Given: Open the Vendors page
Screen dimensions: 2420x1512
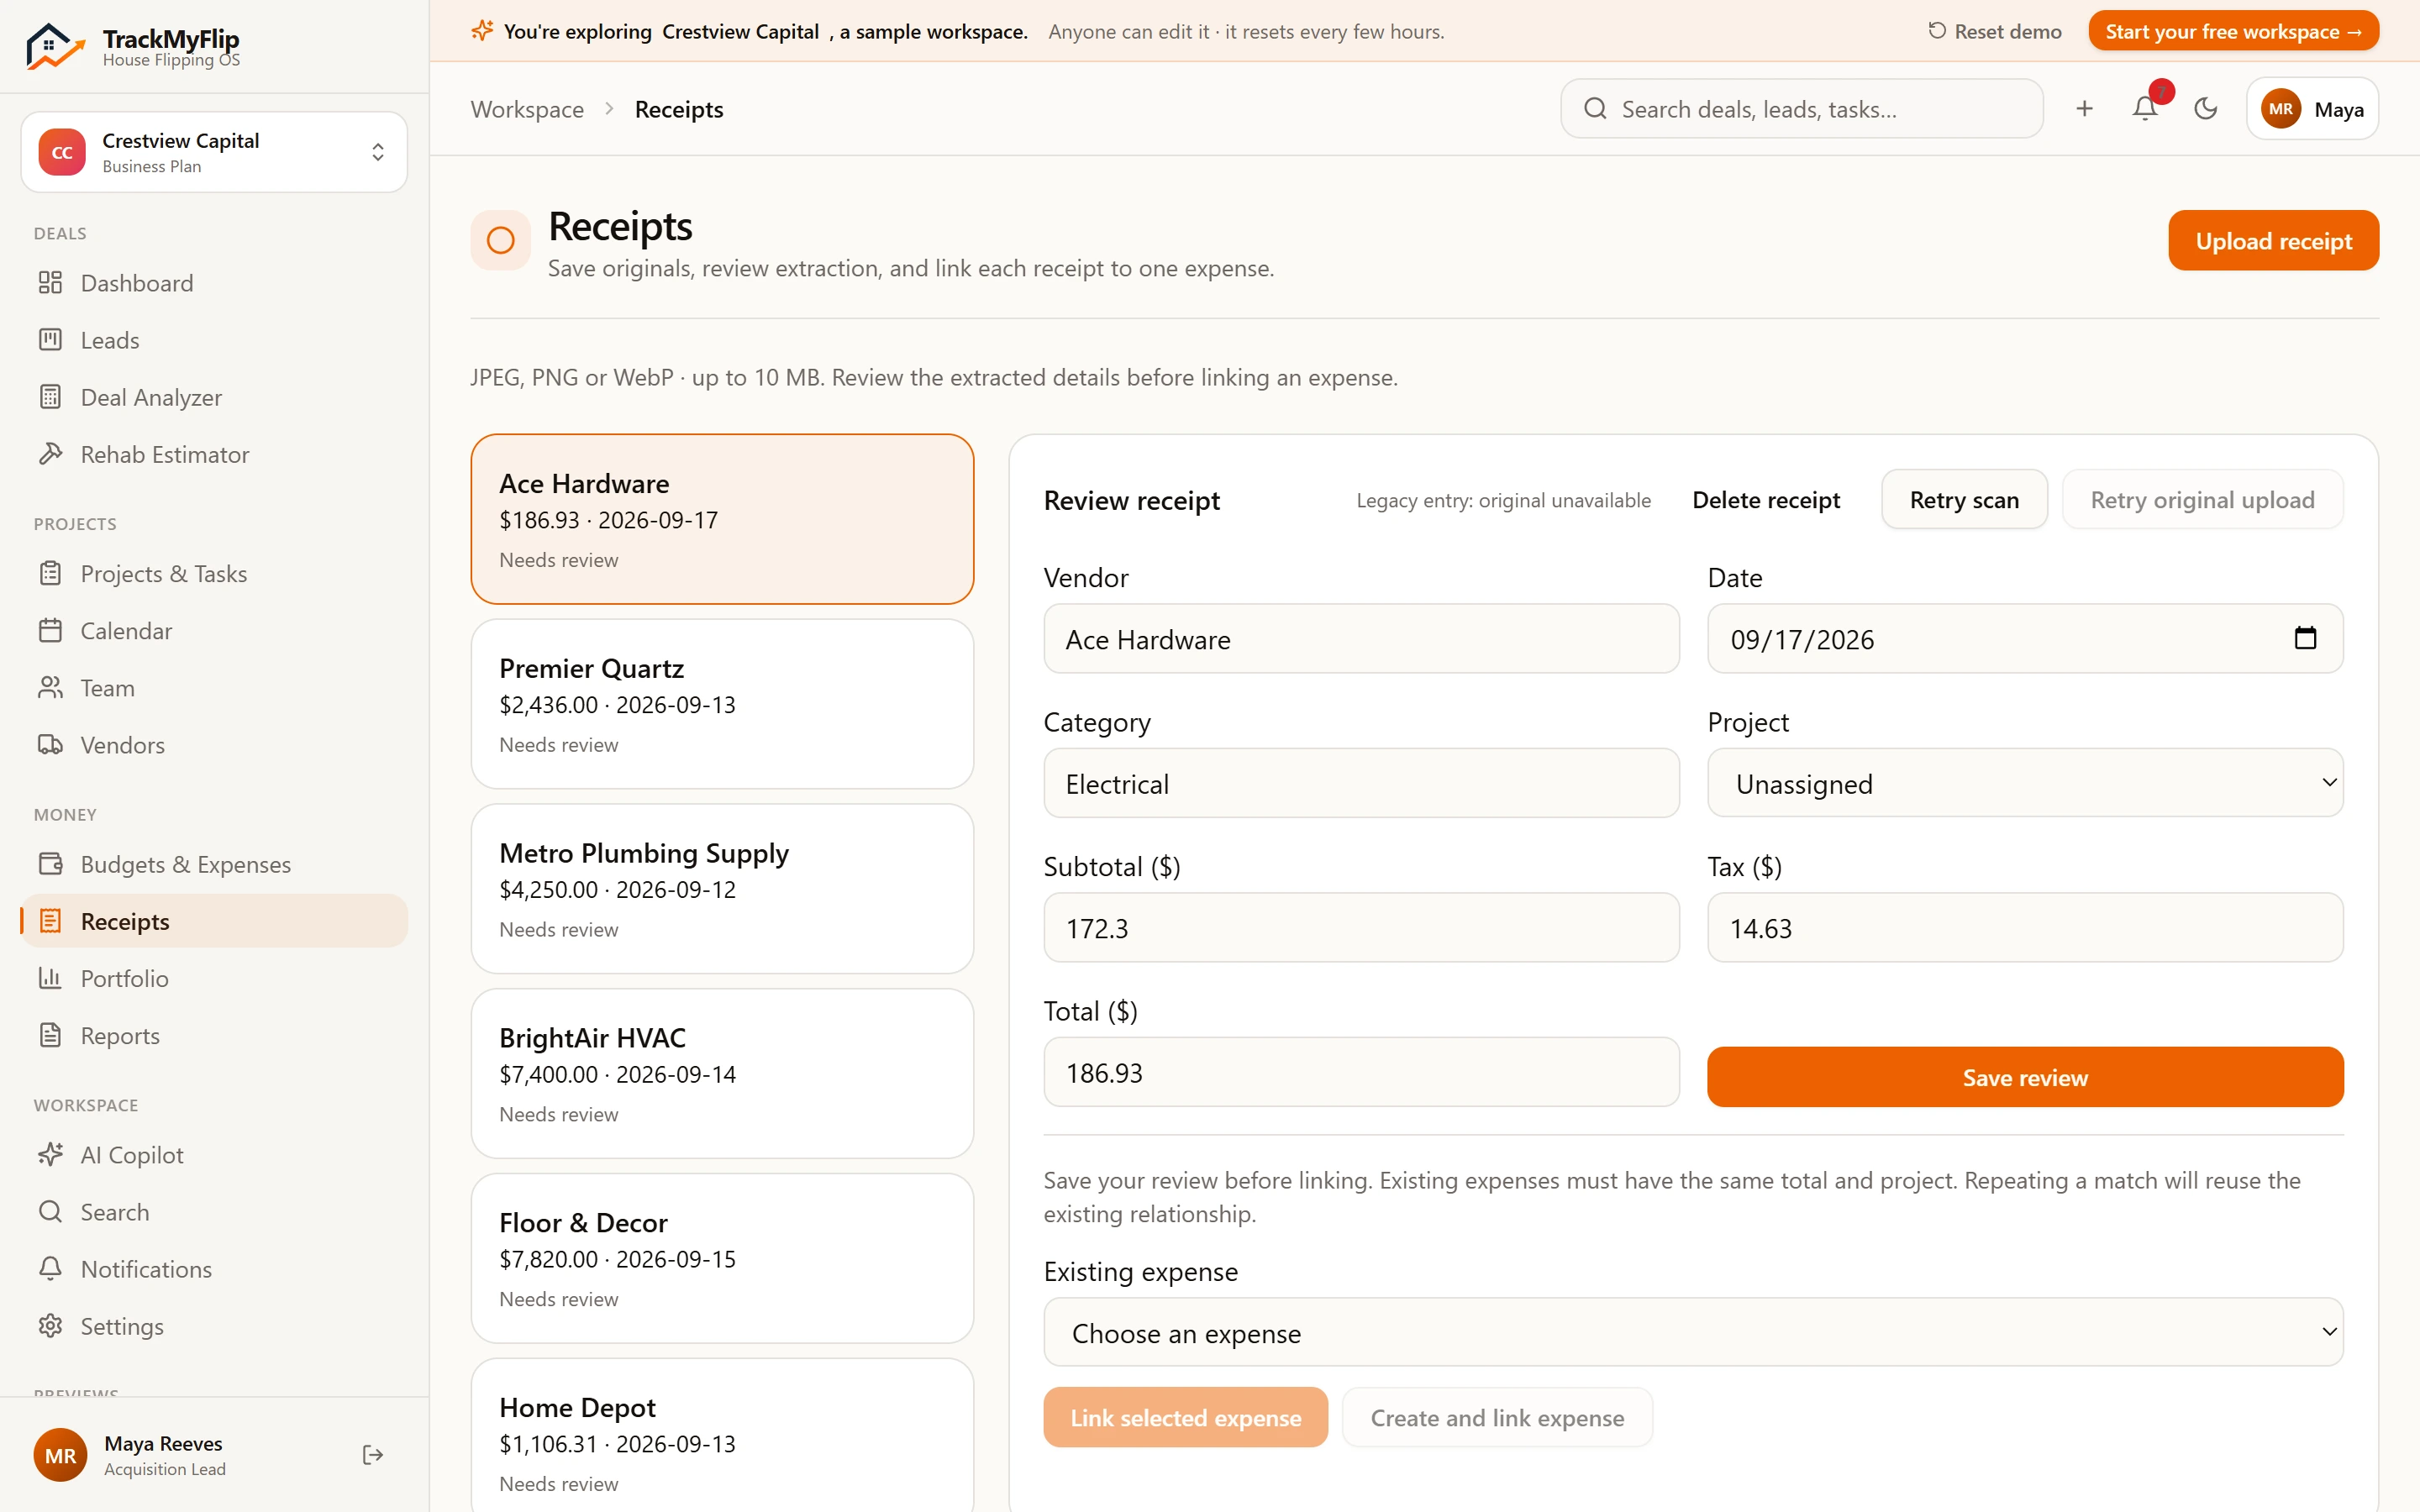Looking at the screenshot, I should pyautogui.click(x=214, y=745).
